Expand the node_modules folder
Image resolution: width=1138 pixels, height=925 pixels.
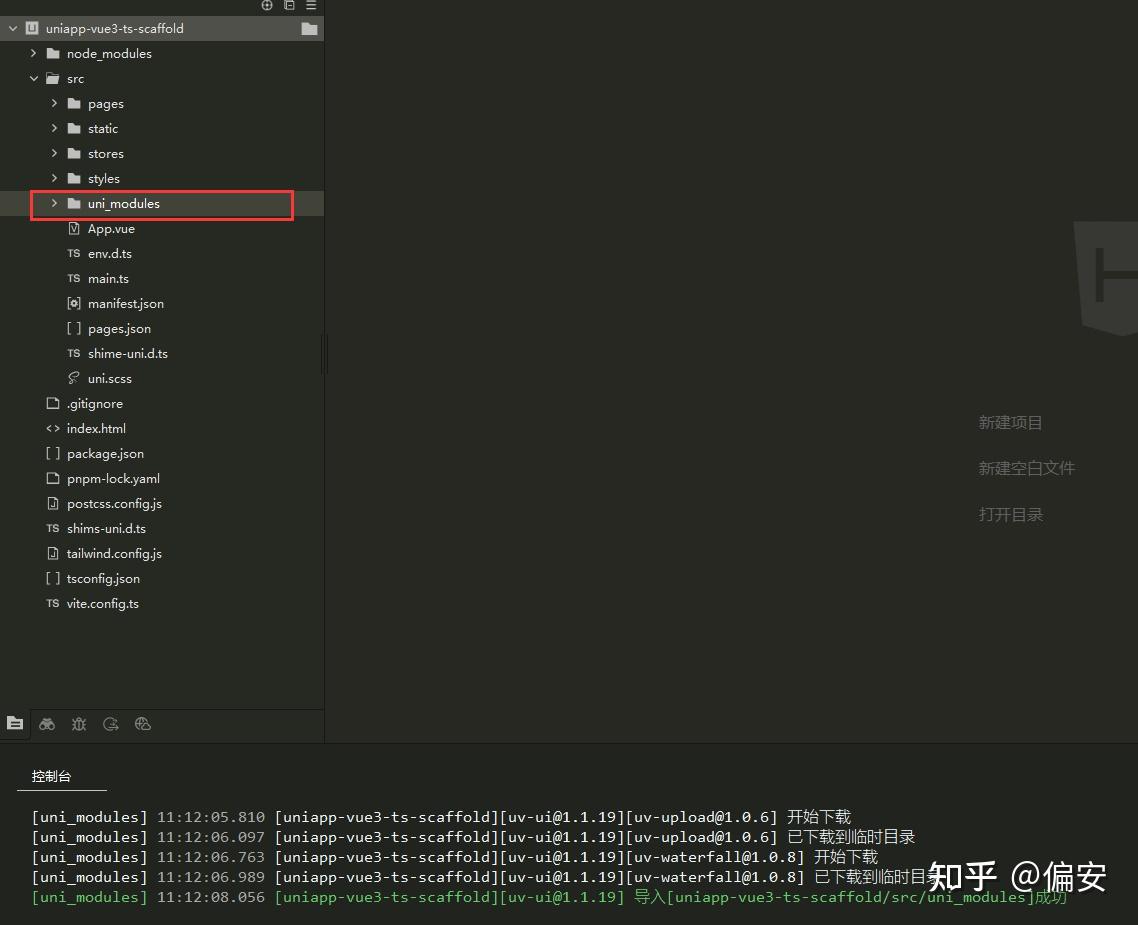(x=33, y=53)
